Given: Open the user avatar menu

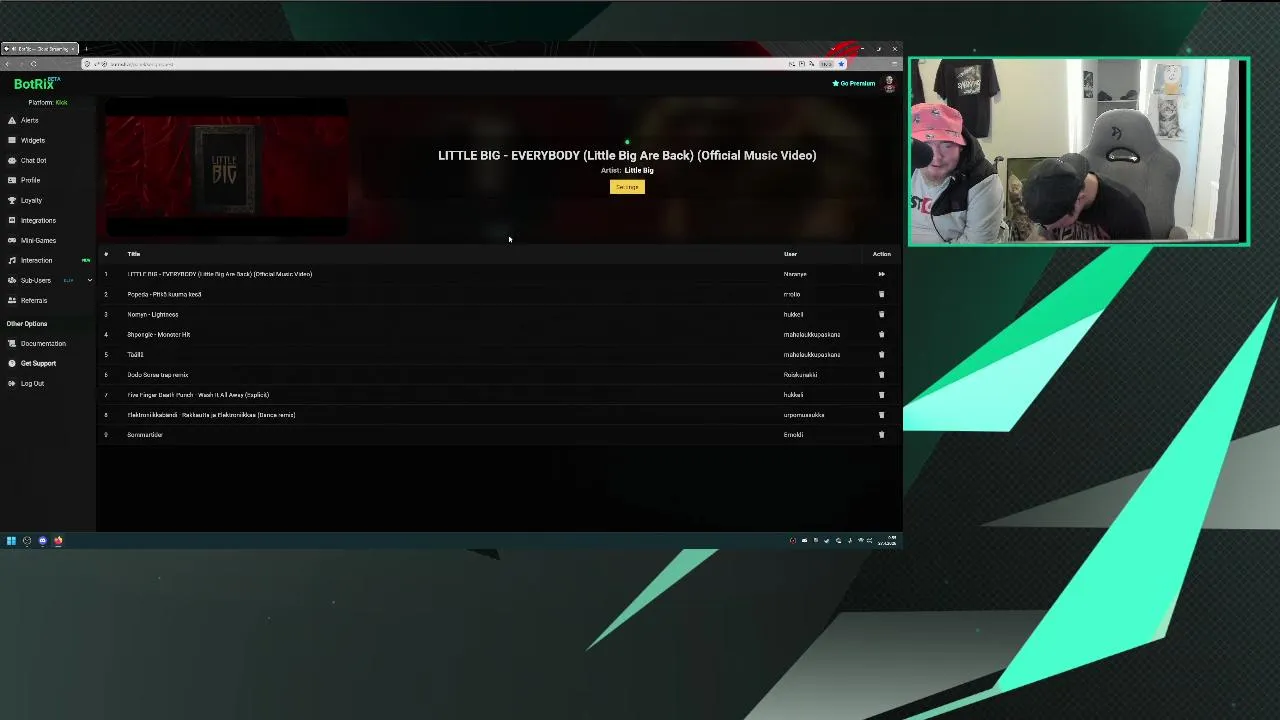Looking at the screenshot, I should pos(889,84).
